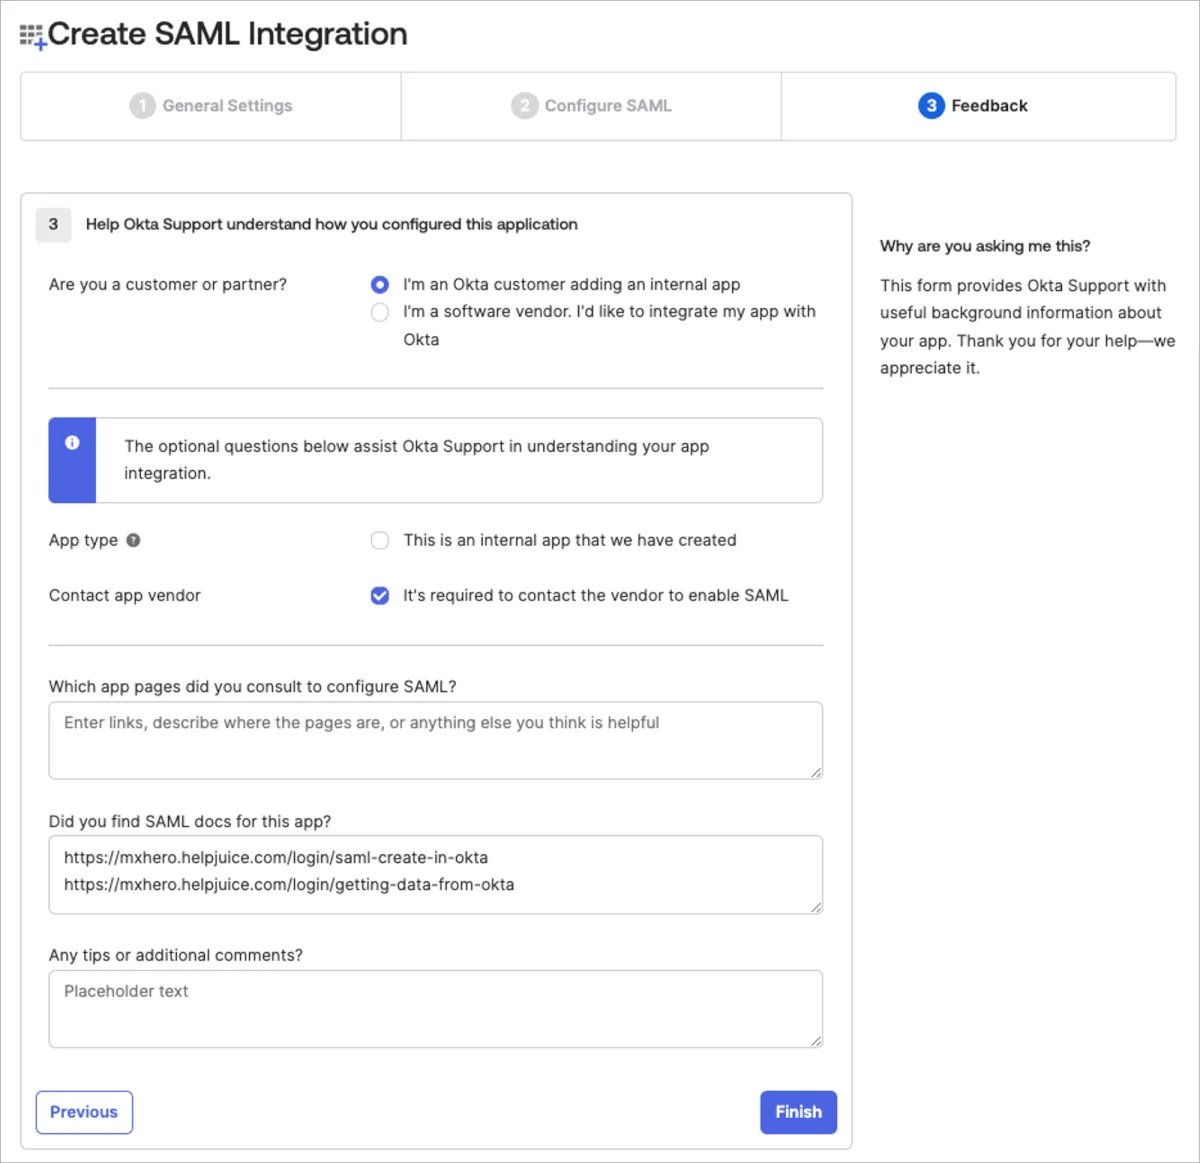Go to the General Settings step tab
This screenshot has height=1163, width=1200.
211,106
